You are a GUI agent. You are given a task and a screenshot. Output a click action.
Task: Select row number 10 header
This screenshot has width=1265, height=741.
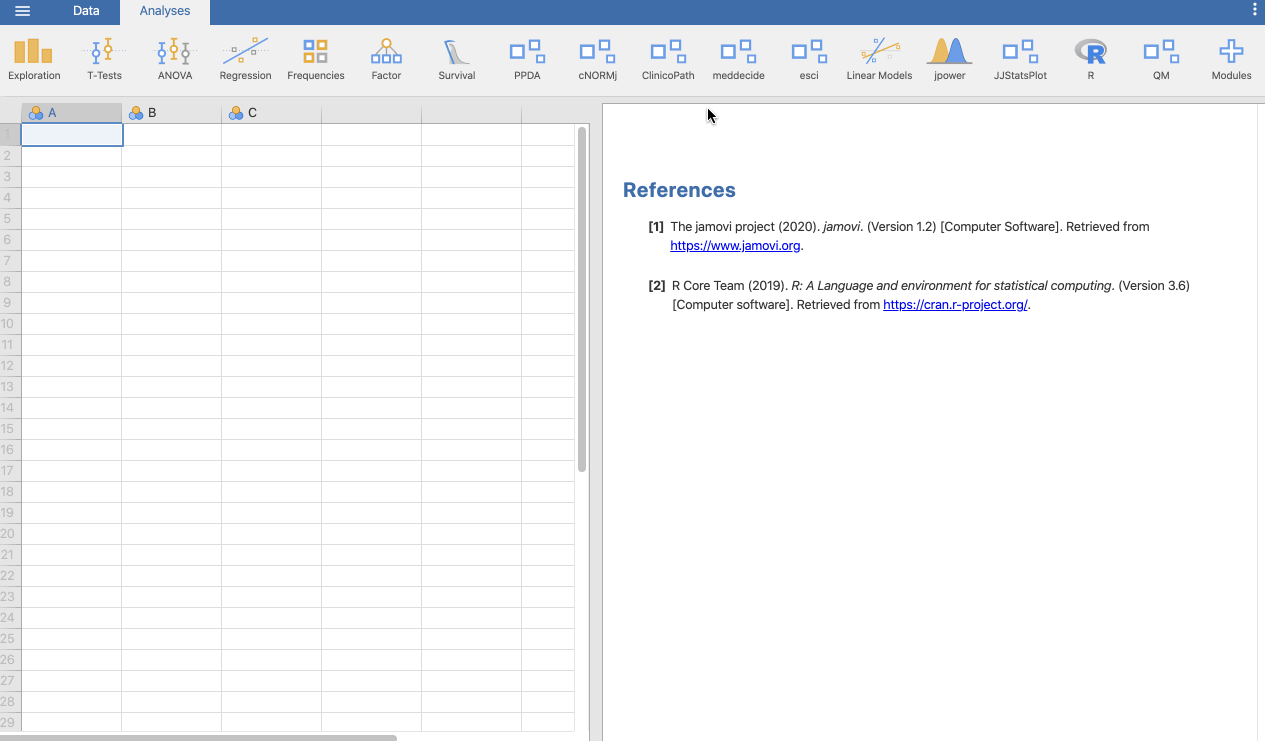point(10,323)
